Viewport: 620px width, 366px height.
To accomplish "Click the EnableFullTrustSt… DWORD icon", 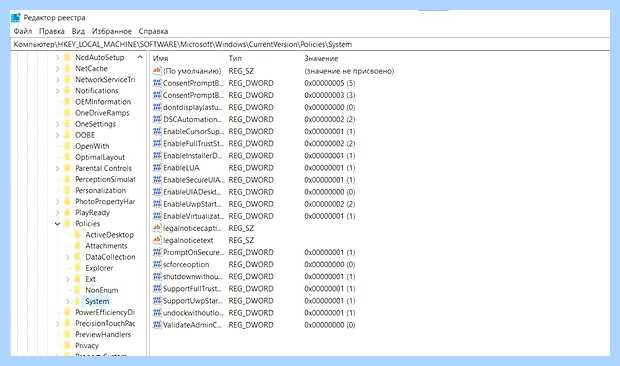I will click(x=157, y=143).
